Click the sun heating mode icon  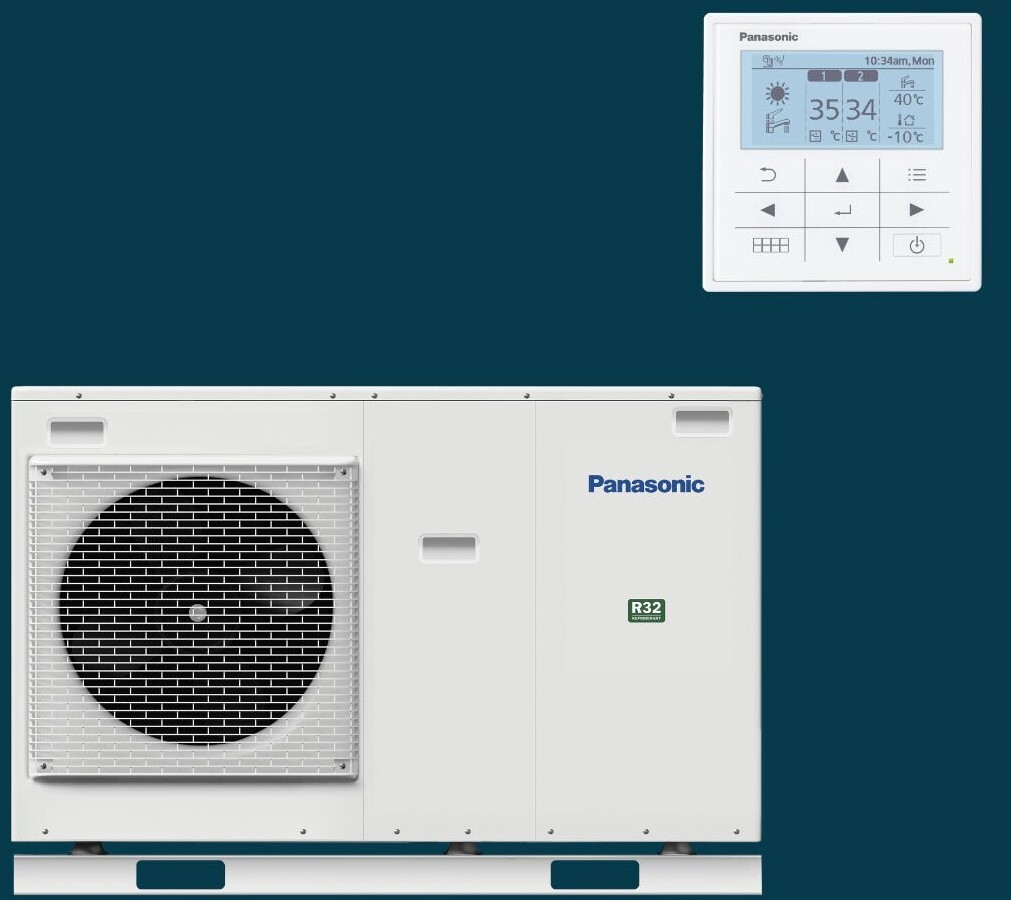[x=777, y=94]
